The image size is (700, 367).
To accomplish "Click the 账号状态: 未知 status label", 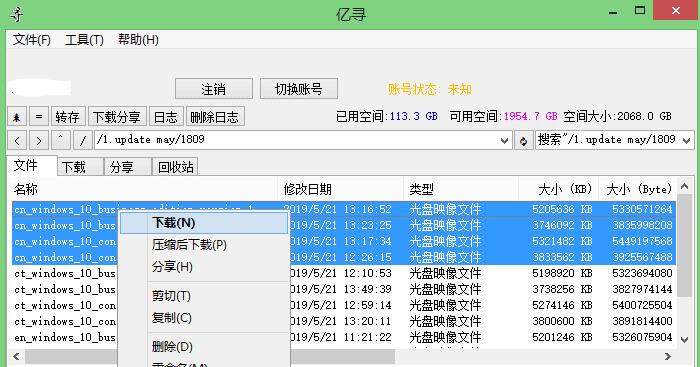I will point(429,89).
